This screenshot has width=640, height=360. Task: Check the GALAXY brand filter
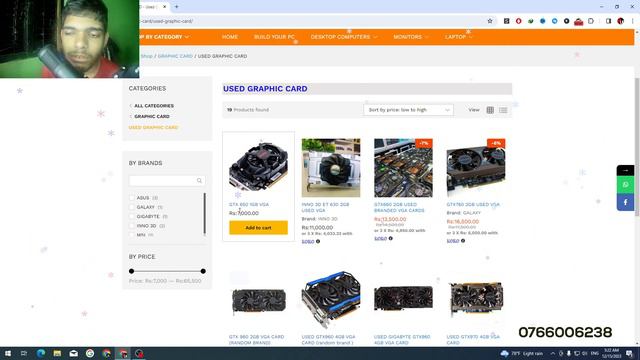tap(132, 207)
